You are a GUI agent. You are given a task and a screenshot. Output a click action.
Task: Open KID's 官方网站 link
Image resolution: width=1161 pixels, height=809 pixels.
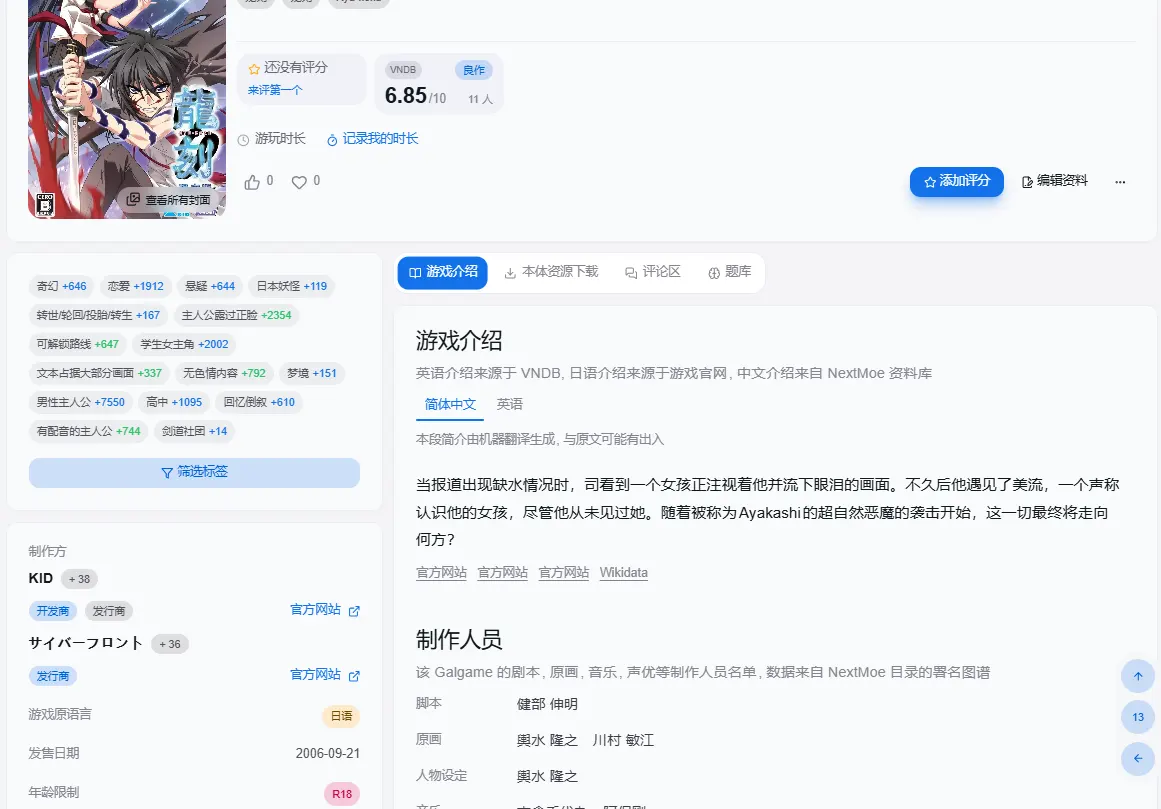(x=324, y=610)
